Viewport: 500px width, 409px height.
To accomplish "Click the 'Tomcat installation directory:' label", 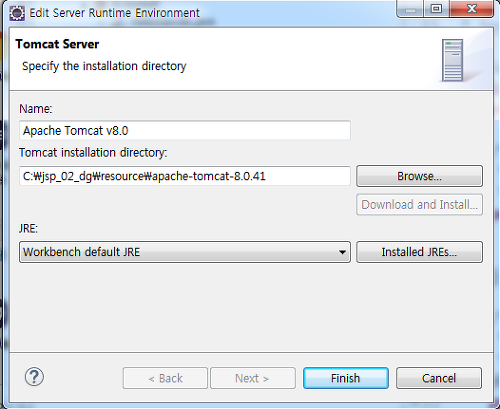I will click(93, 153).
